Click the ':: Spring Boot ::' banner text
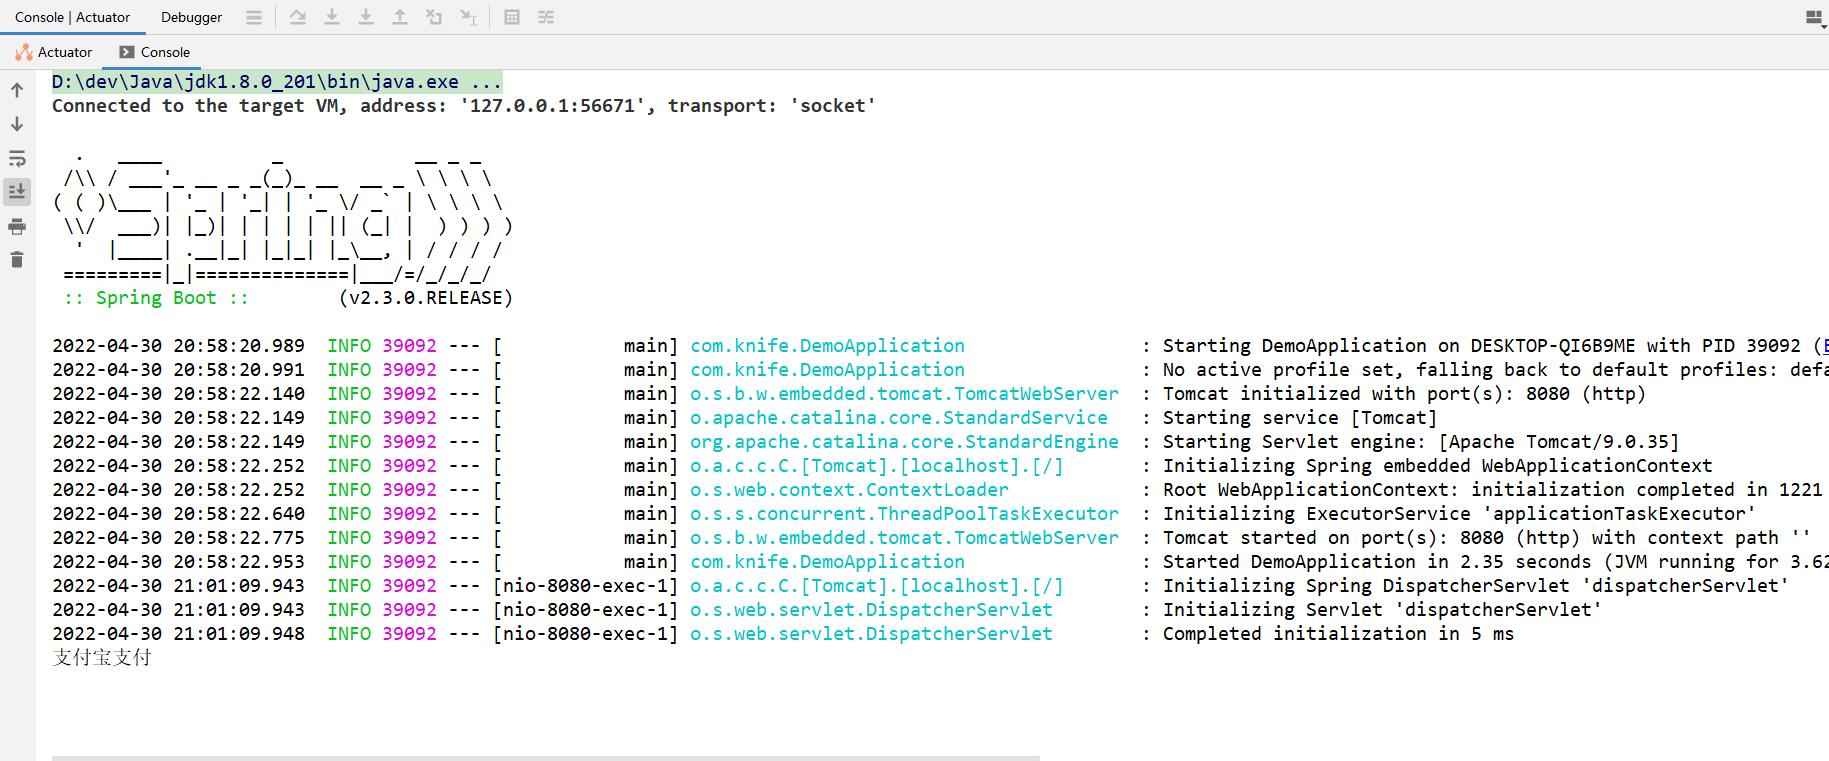Viewport: 1829px width, 761px height. pos(156,298)
